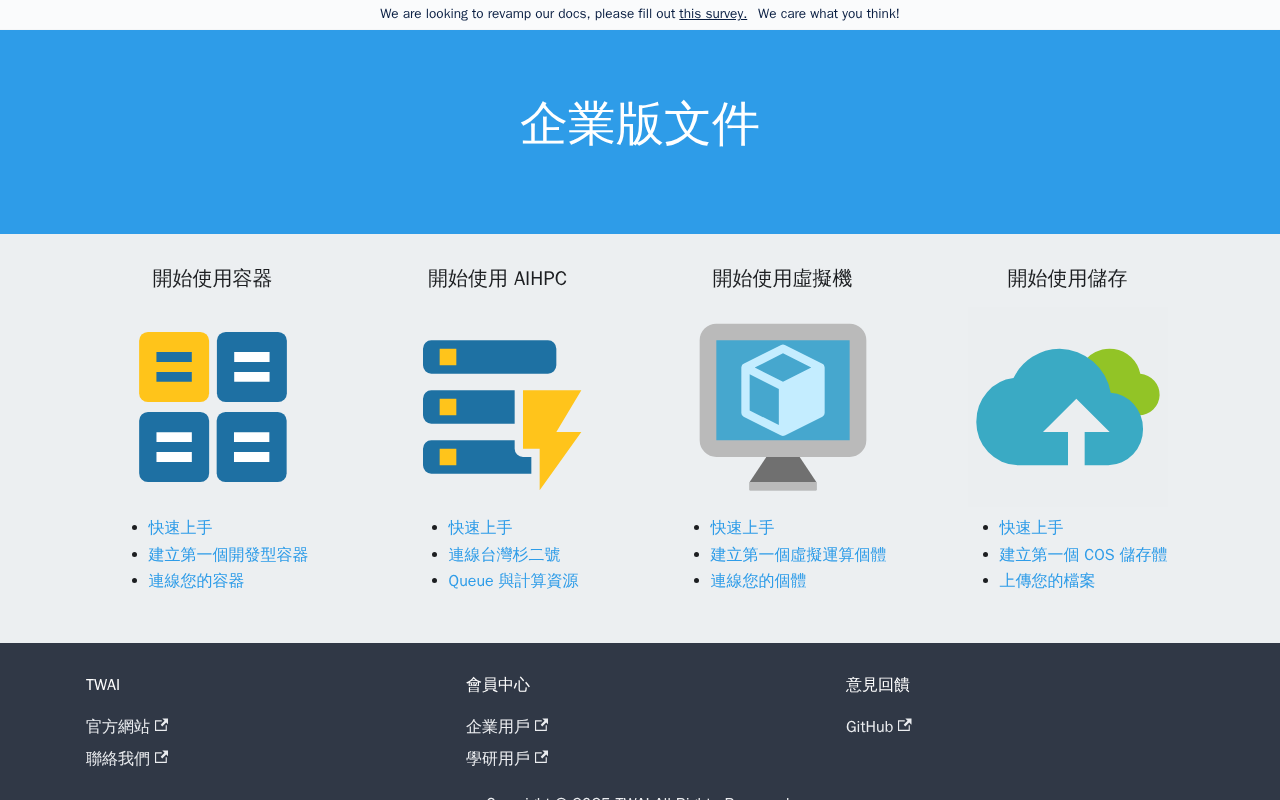The image size is (1280, 800).
Task: Open 快速上手 under 開始使用容器
Action: (x=180, y=527)
